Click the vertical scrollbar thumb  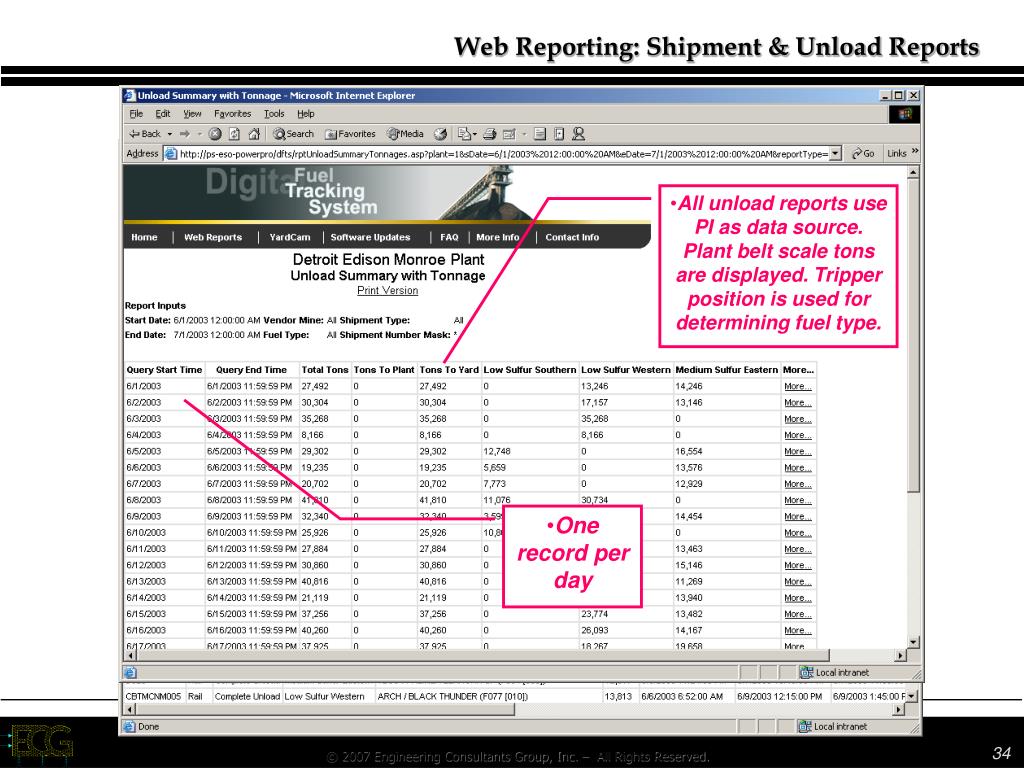tap(914, 336)
